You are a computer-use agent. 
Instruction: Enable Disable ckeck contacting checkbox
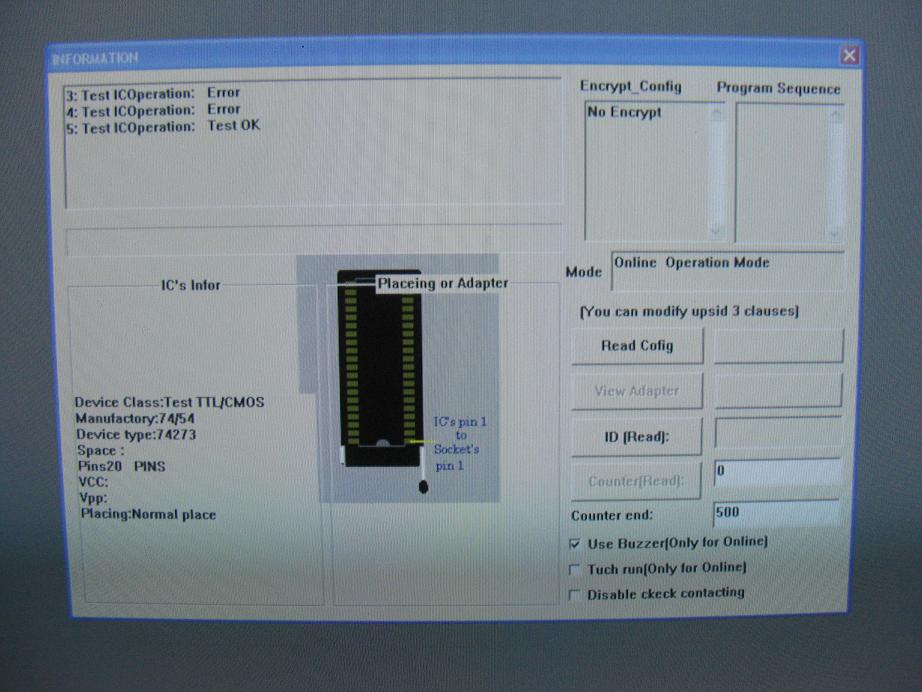[x=574, y=594]
